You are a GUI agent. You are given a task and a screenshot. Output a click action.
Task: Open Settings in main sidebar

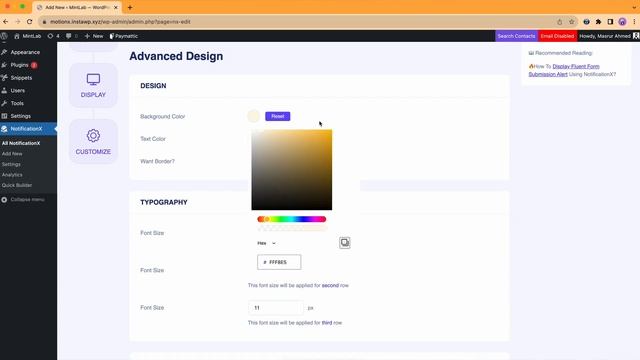pyautogui.click(x=20, y=116)
